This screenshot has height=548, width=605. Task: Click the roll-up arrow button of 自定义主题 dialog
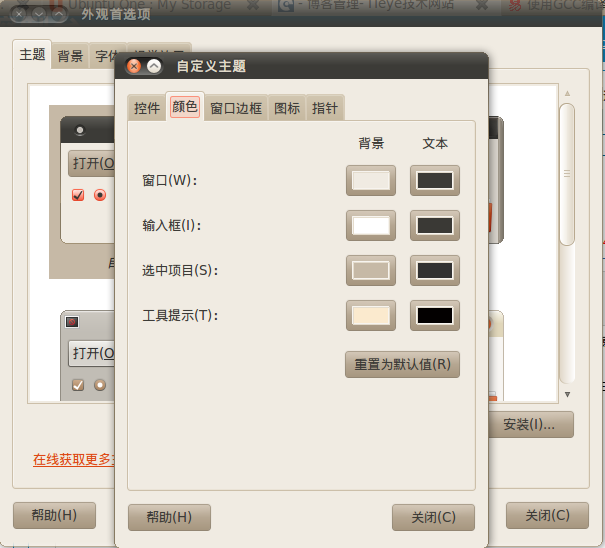coord(154,66)
